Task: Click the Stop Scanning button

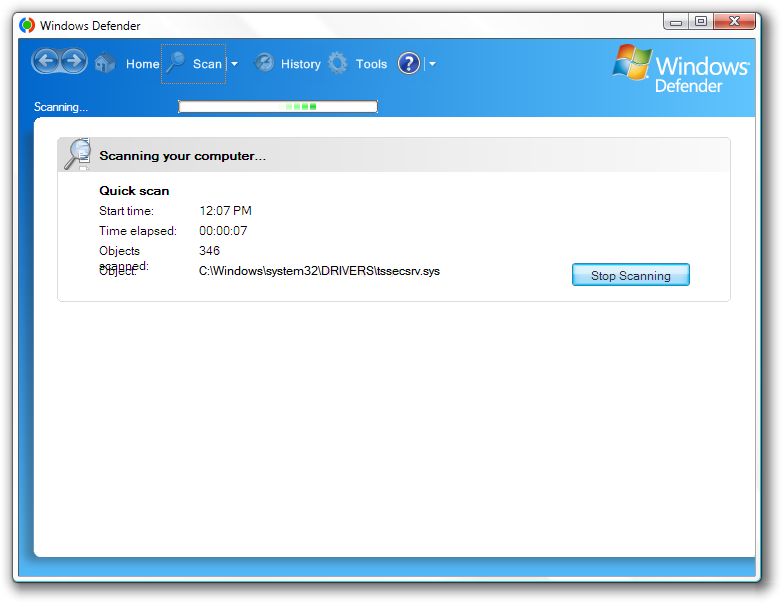Action: [x=630, y=275]
